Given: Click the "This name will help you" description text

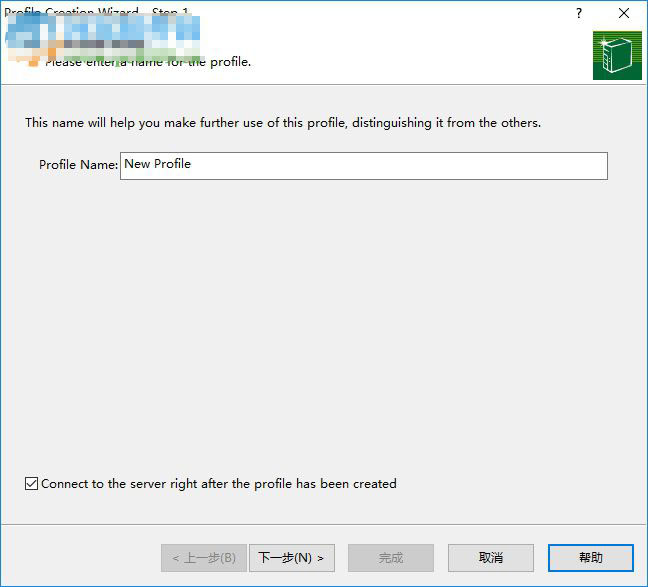Looking at the screenshot, I should 282,123.
